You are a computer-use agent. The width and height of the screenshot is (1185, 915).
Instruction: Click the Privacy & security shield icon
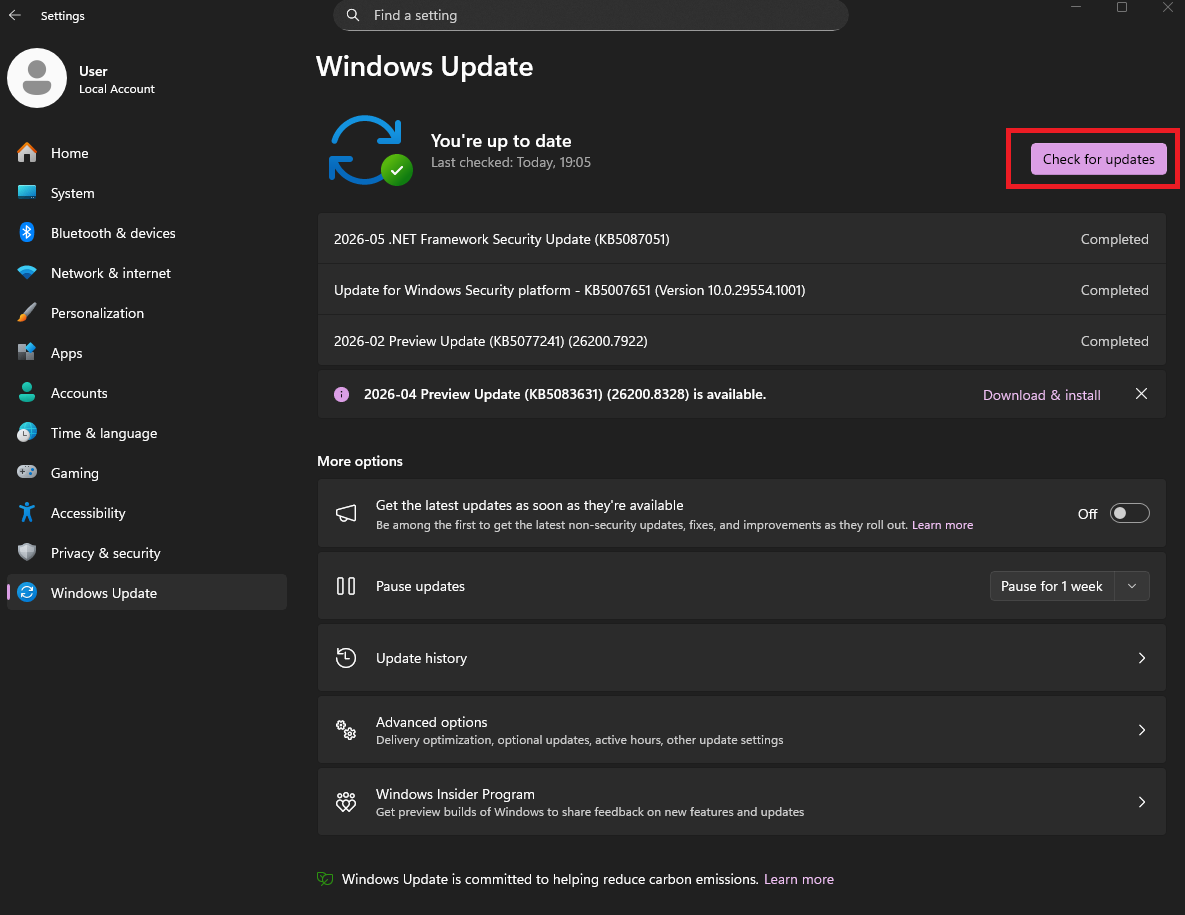coord(27,552)
